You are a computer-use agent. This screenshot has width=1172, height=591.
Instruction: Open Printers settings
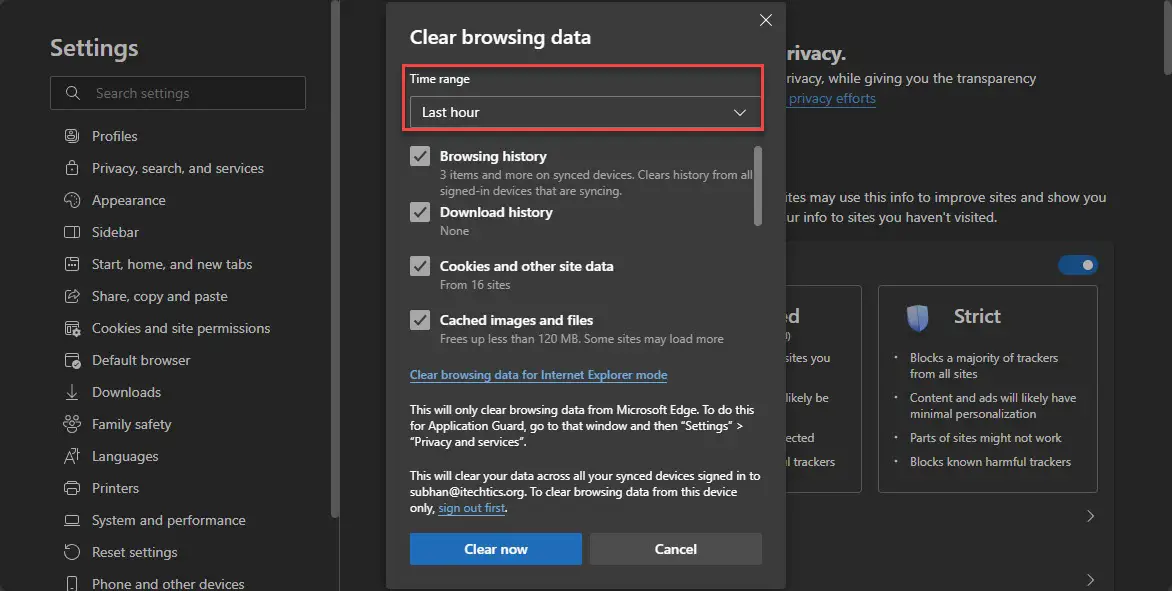tap(115, 489)
